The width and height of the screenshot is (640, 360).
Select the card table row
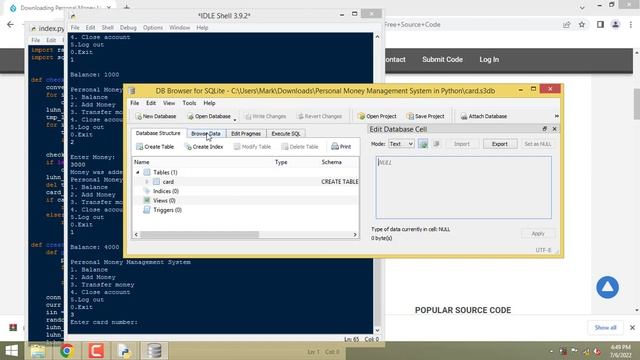tap(246, 182)
